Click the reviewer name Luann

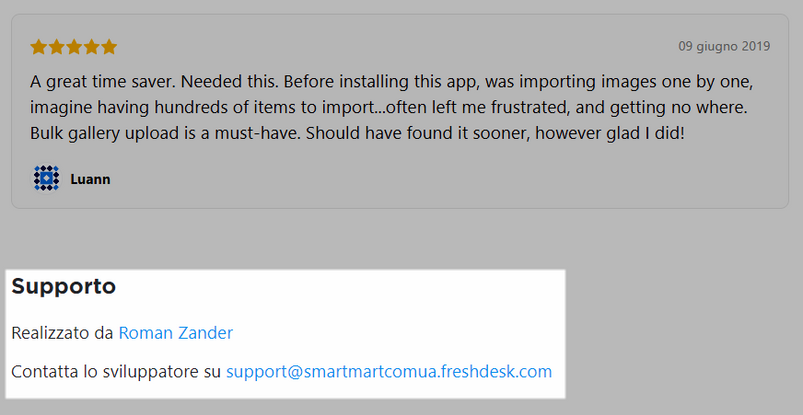tap(90, 179)
